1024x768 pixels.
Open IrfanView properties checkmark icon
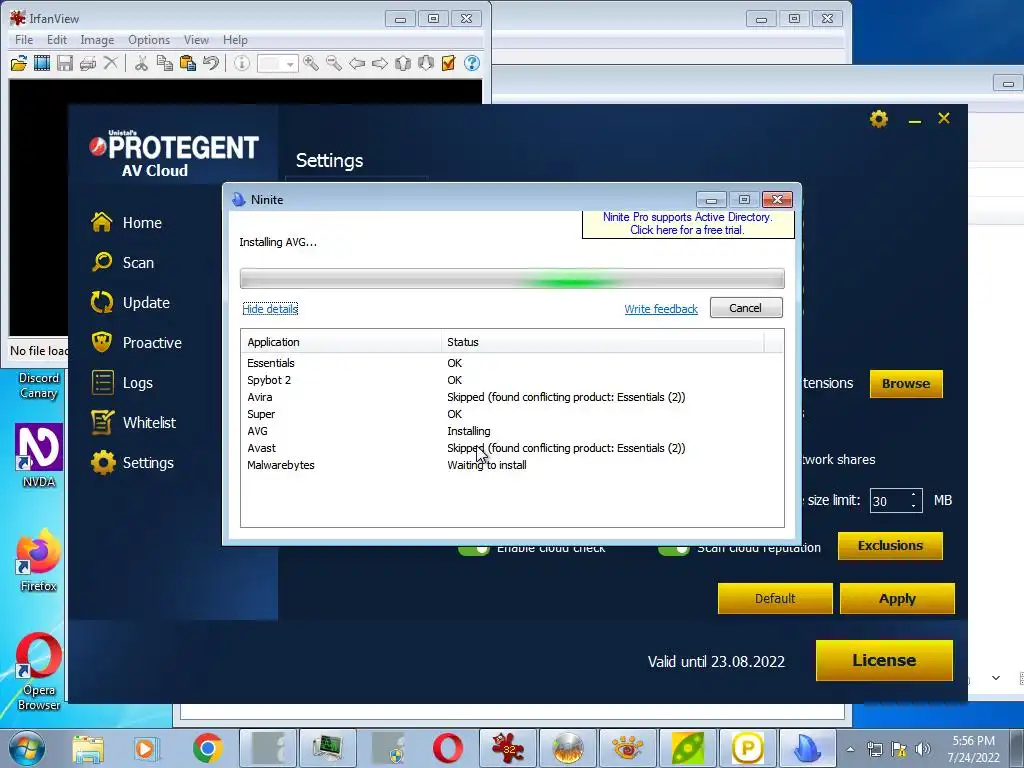(x=449, y=63)
